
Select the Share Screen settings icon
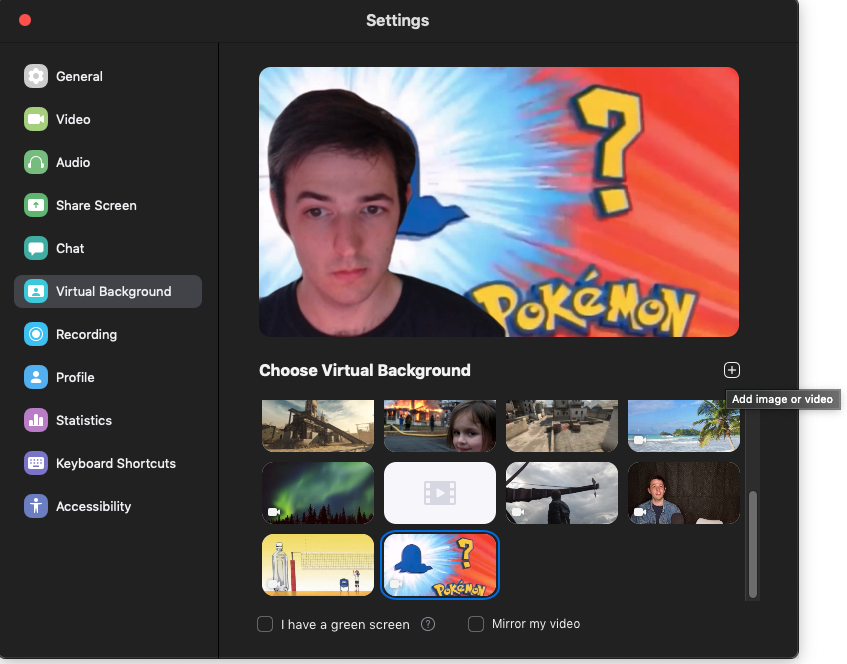(36, 205)
